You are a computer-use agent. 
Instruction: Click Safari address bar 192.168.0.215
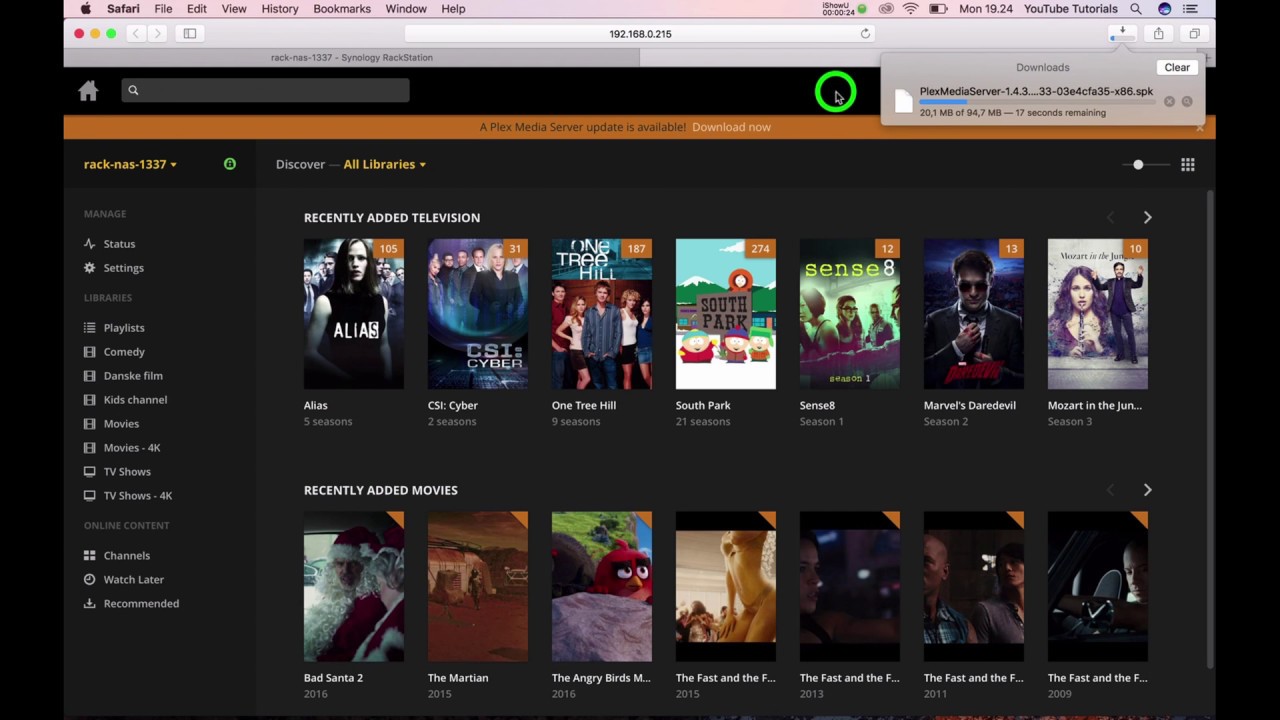pos(640,34)
